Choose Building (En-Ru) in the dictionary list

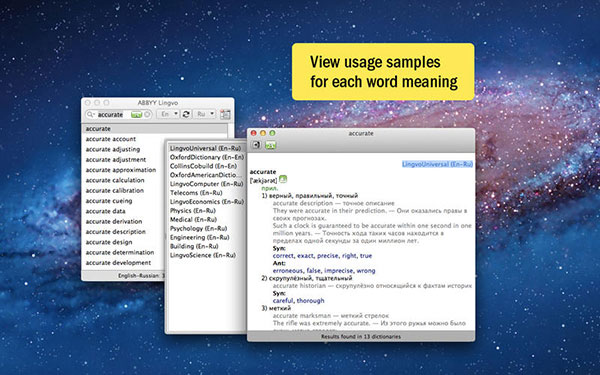194,246
